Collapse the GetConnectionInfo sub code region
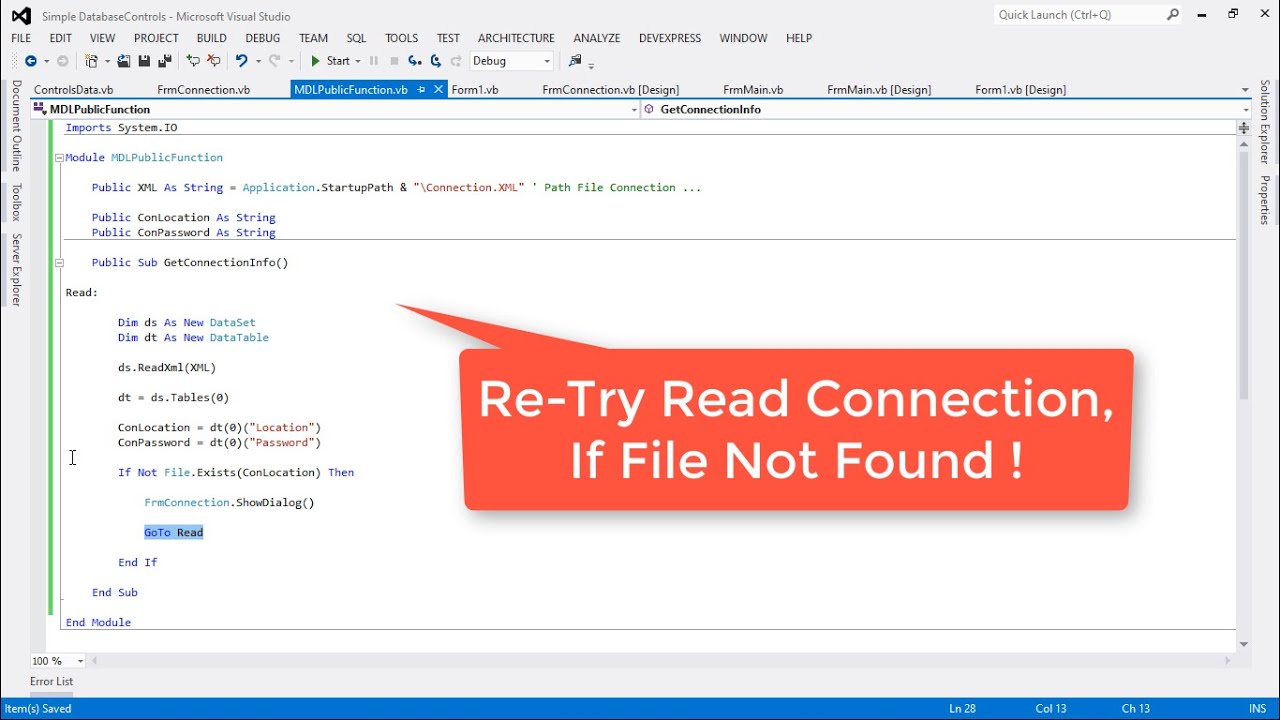The image size is (1280, 720). 59,263
